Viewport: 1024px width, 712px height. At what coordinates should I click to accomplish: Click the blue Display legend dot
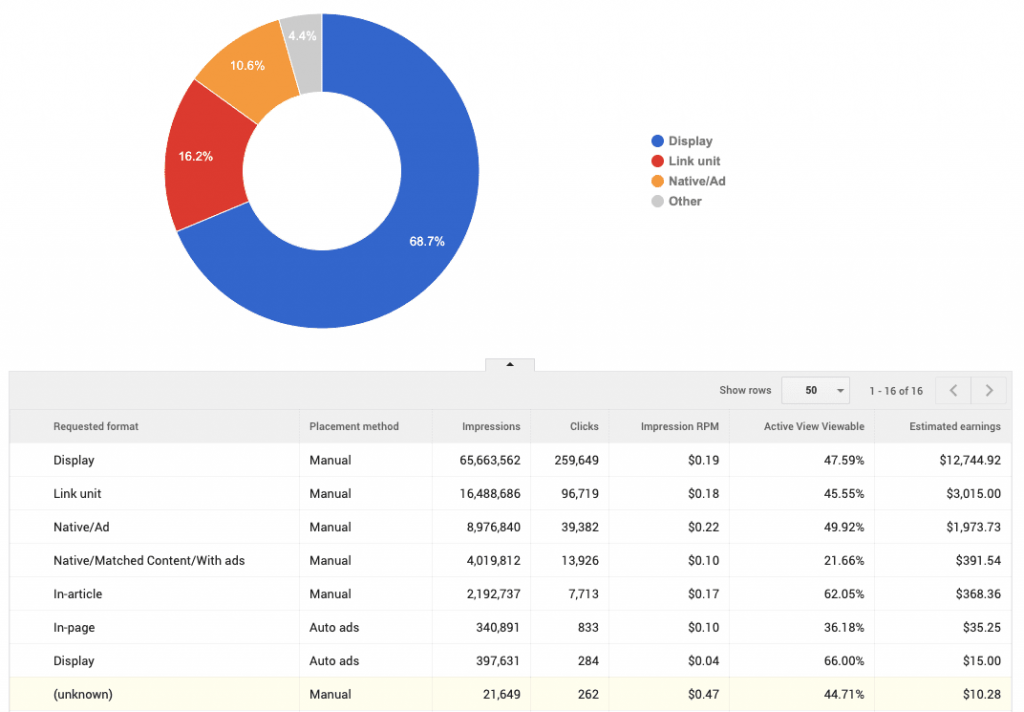coord(657,141)
